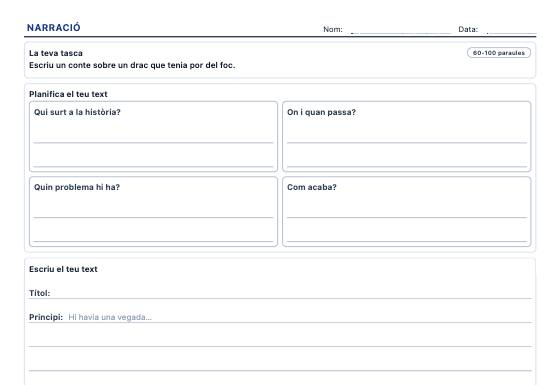Click the 'Com acaba?' box
Screen dimensions: 560x385
[x=406, y=211]
